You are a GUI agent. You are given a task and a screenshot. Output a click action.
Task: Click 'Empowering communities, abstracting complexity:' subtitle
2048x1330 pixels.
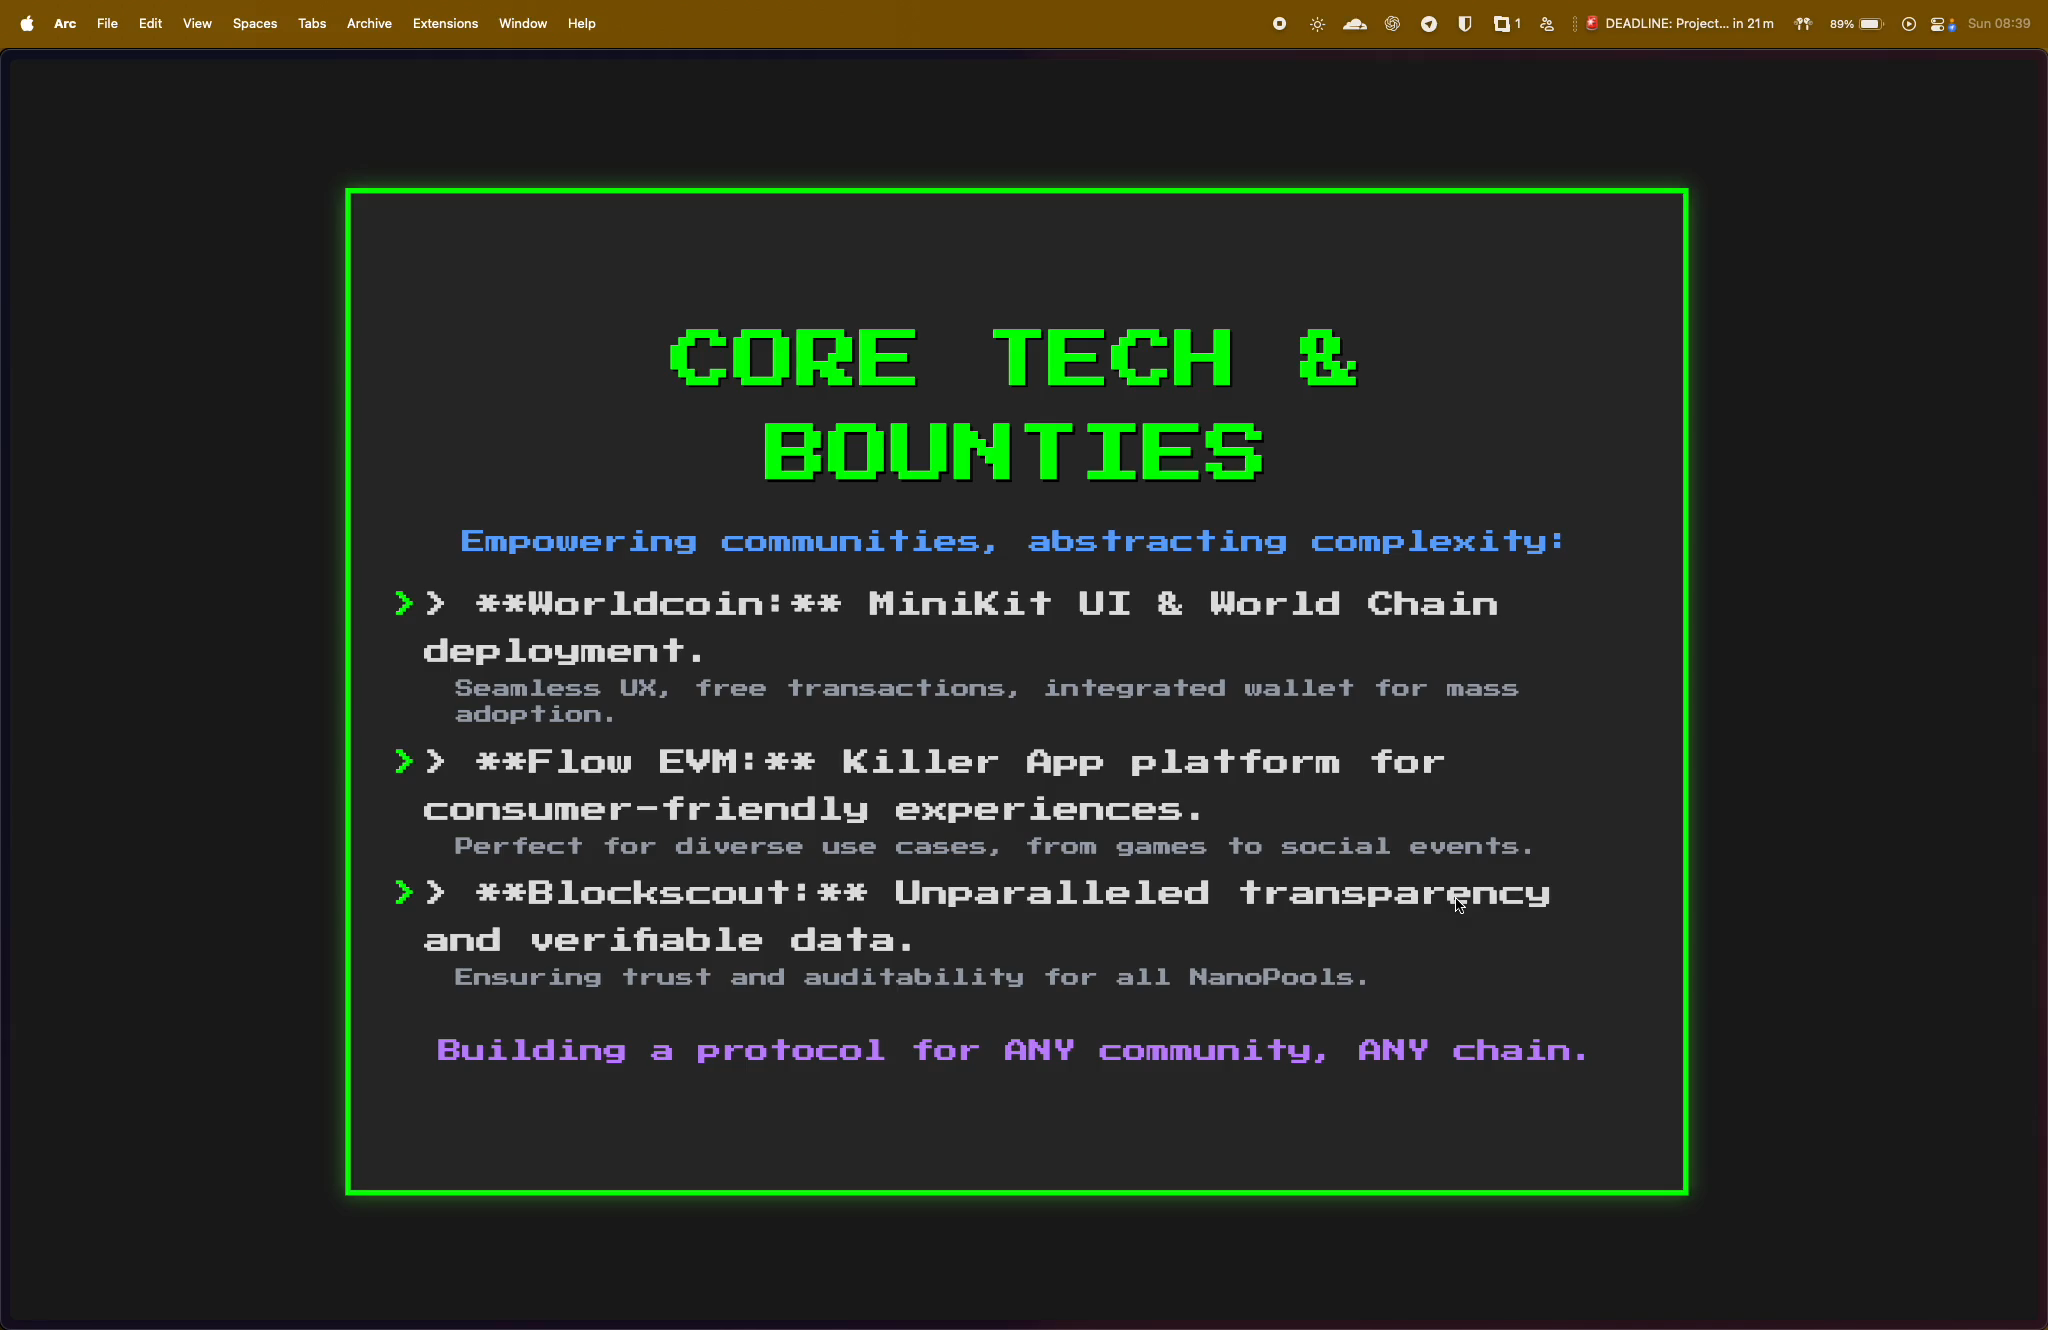coord(1012,541)
